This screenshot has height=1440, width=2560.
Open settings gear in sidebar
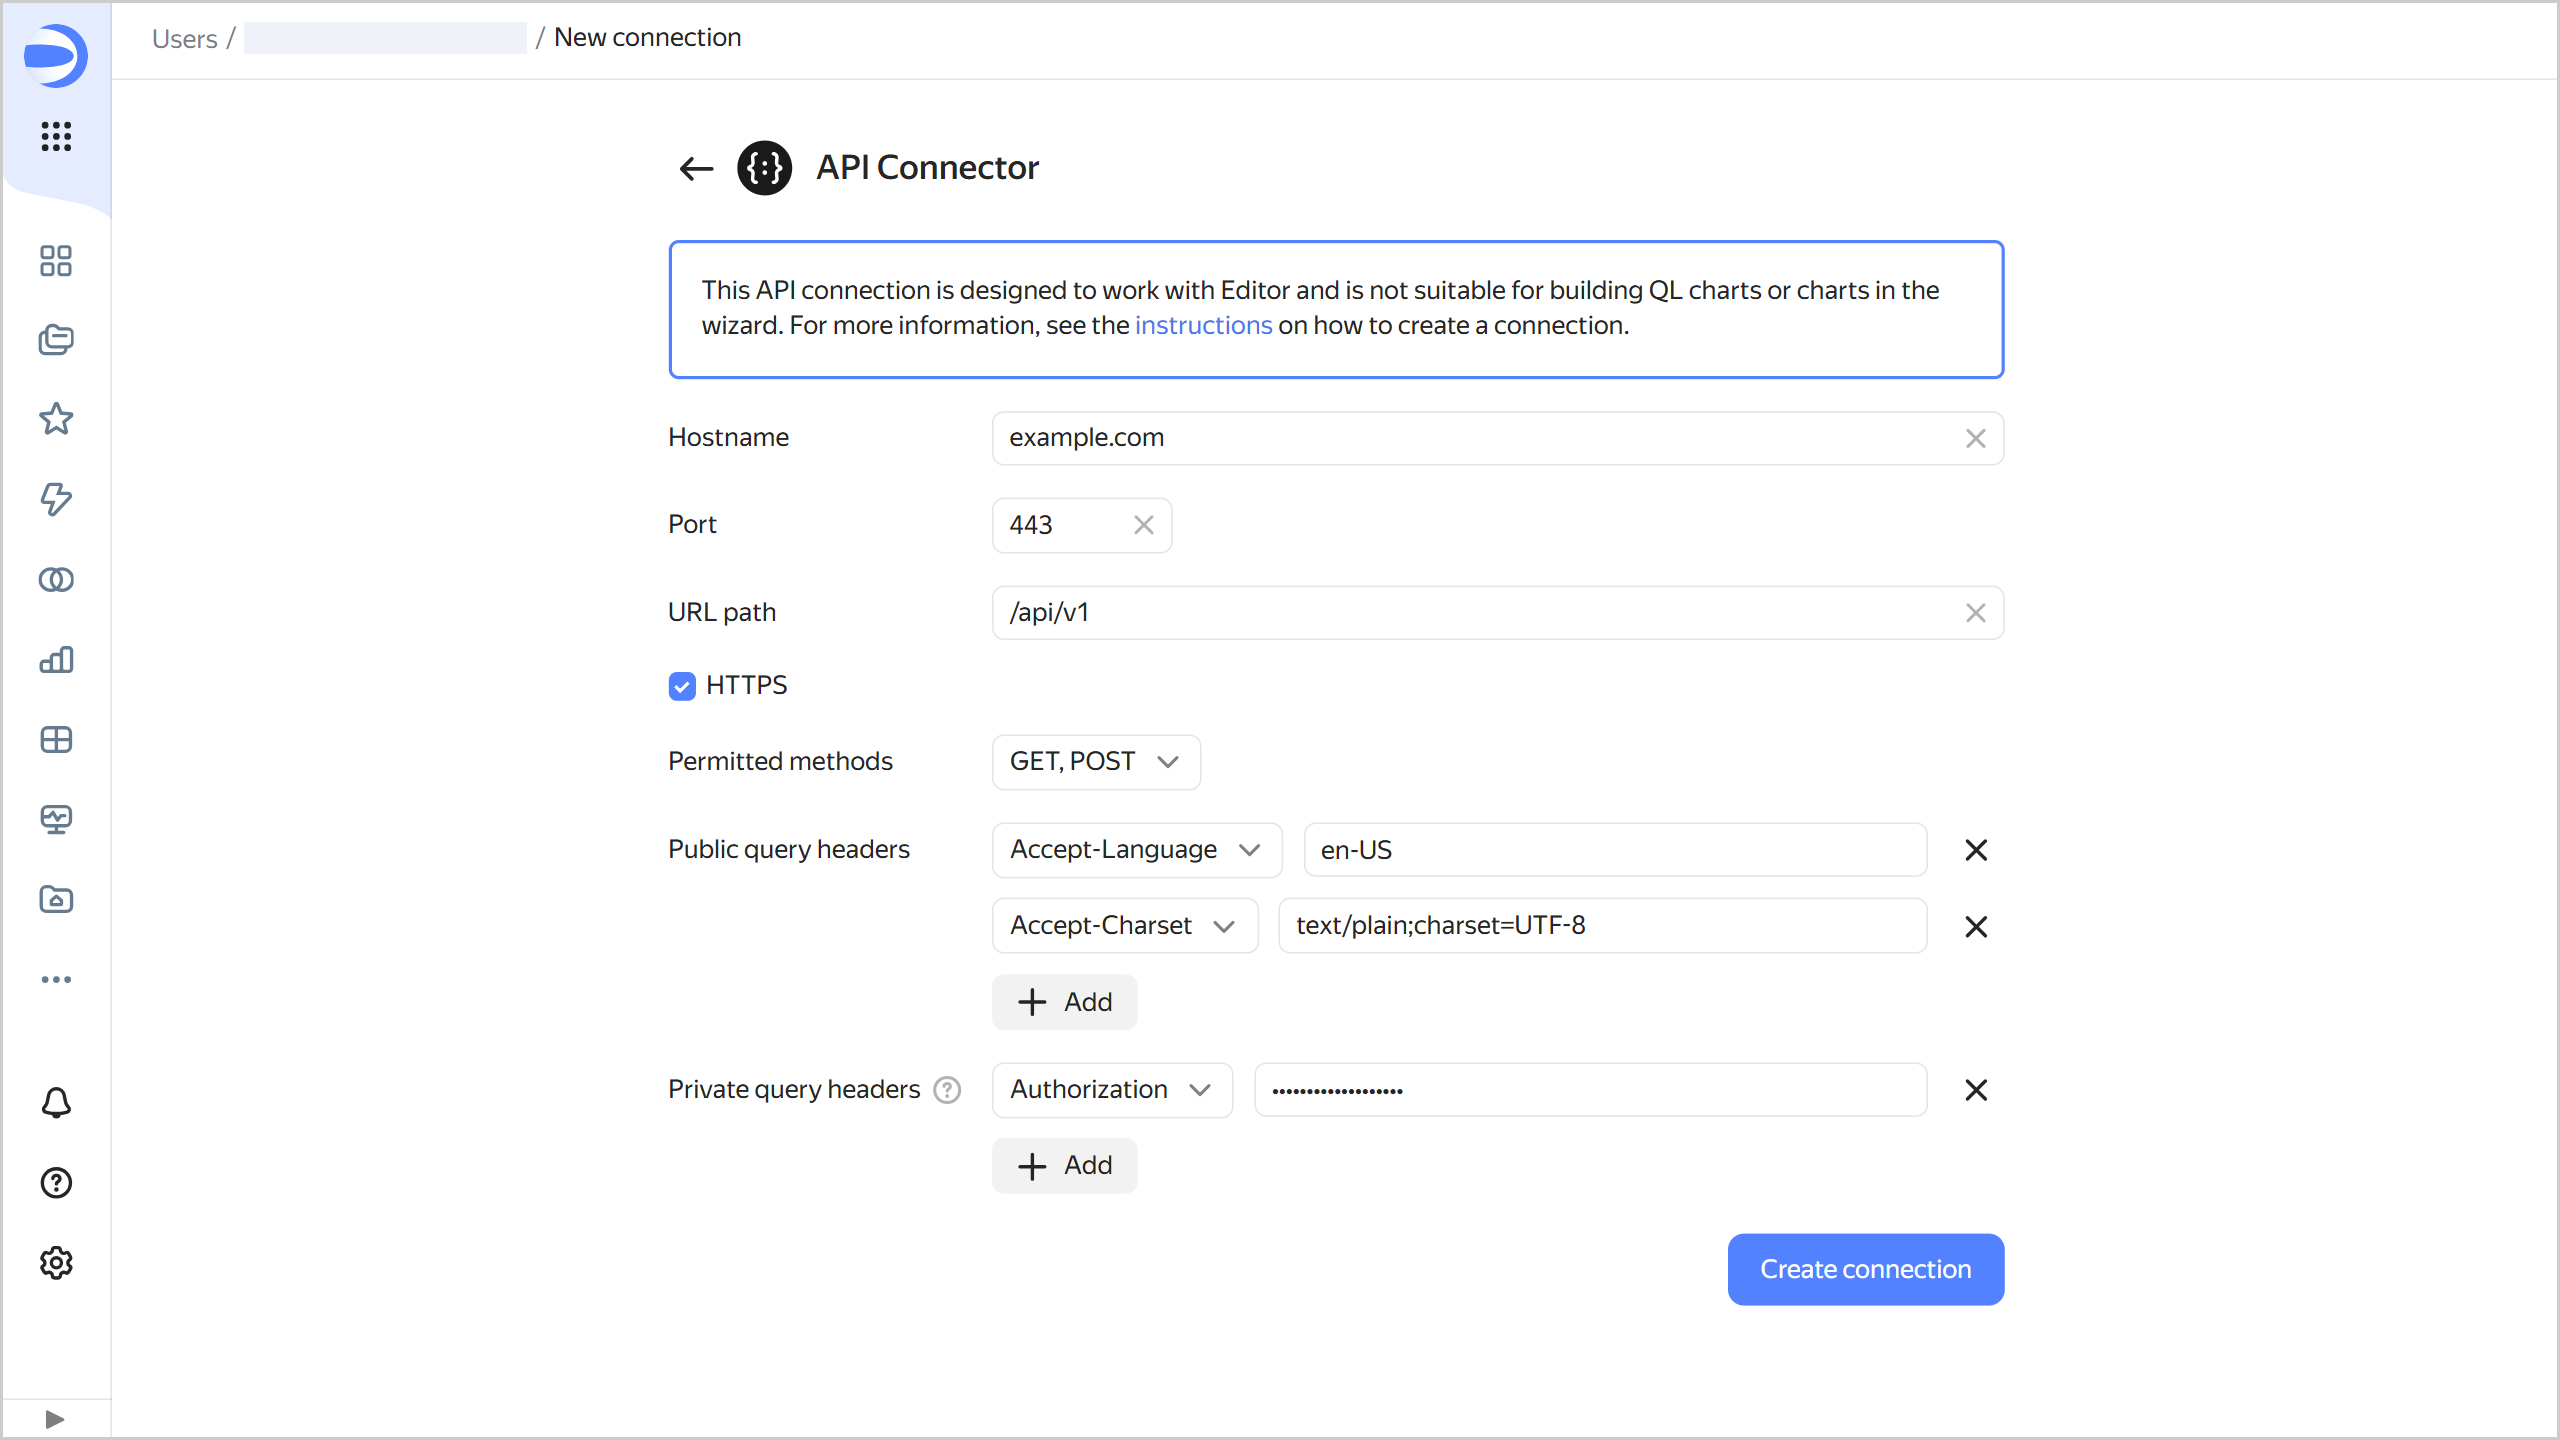[x=56, y=1263]
